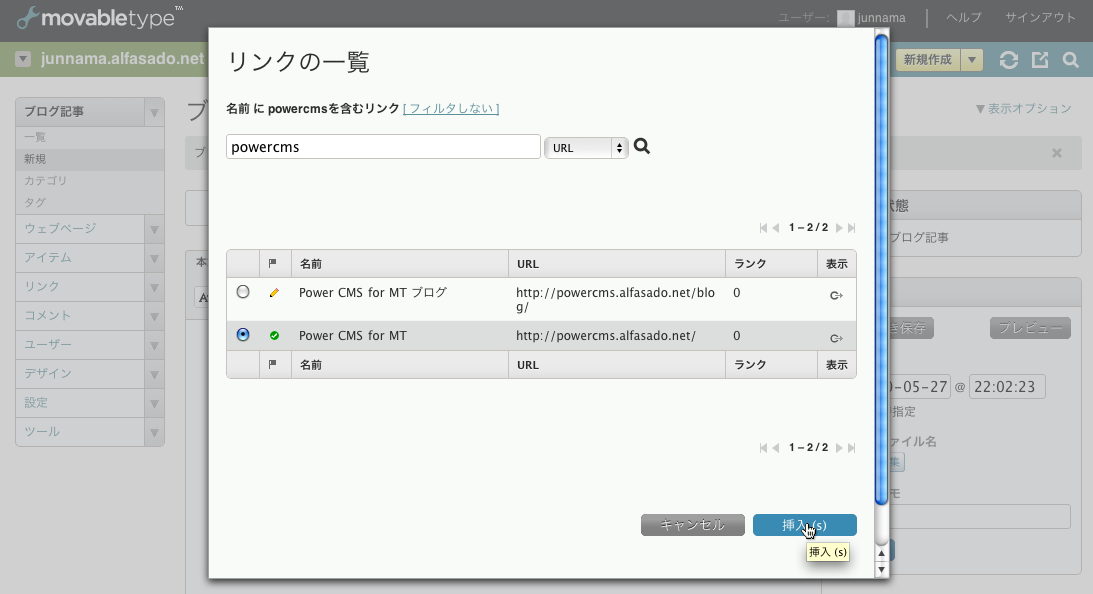This screenshot has height=594, width=1093.
Task: Click the サインアウト link
Action: [x=1040, y=17]
